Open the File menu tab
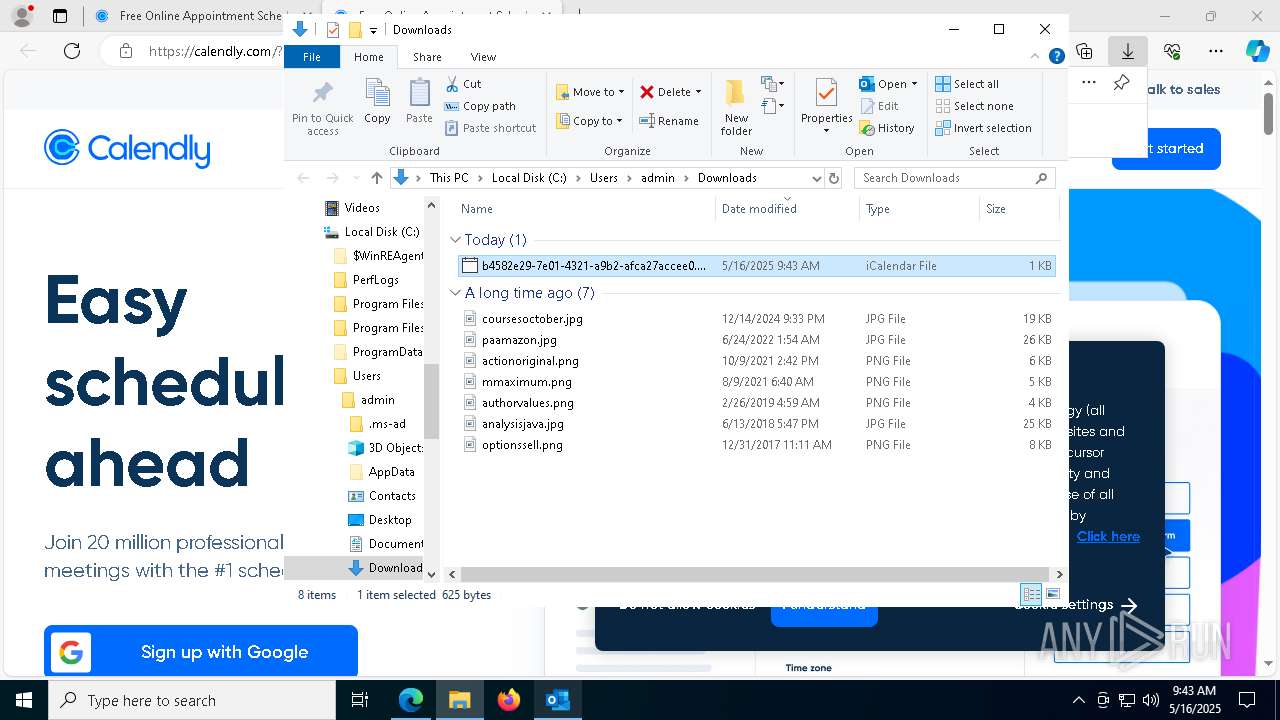The image size is (1280, 720). click(x=312, y=57)
